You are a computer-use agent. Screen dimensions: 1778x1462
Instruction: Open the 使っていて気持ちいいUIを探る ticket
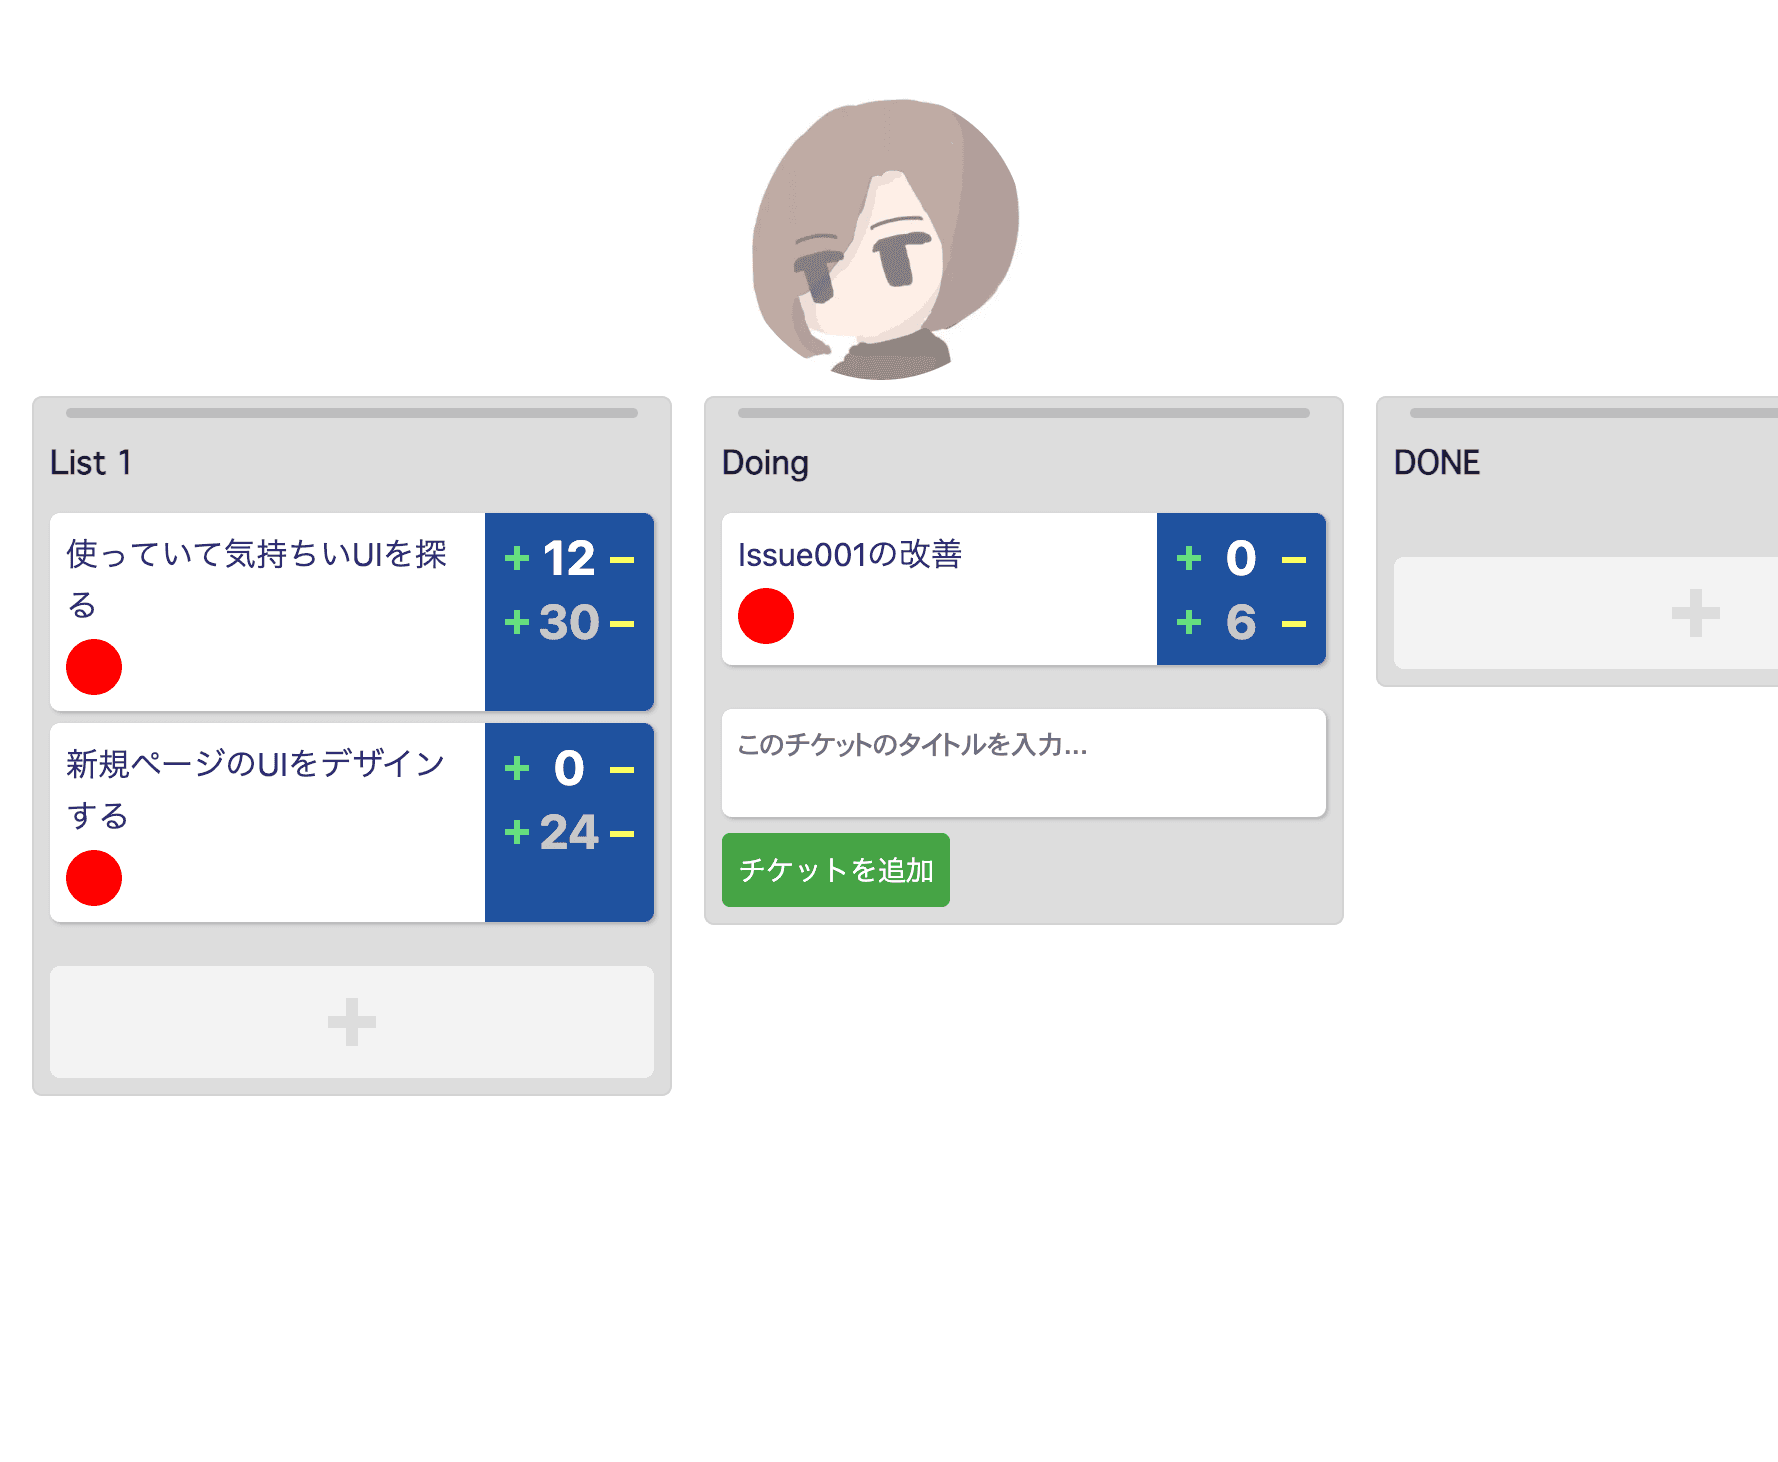tap(268, 612)
